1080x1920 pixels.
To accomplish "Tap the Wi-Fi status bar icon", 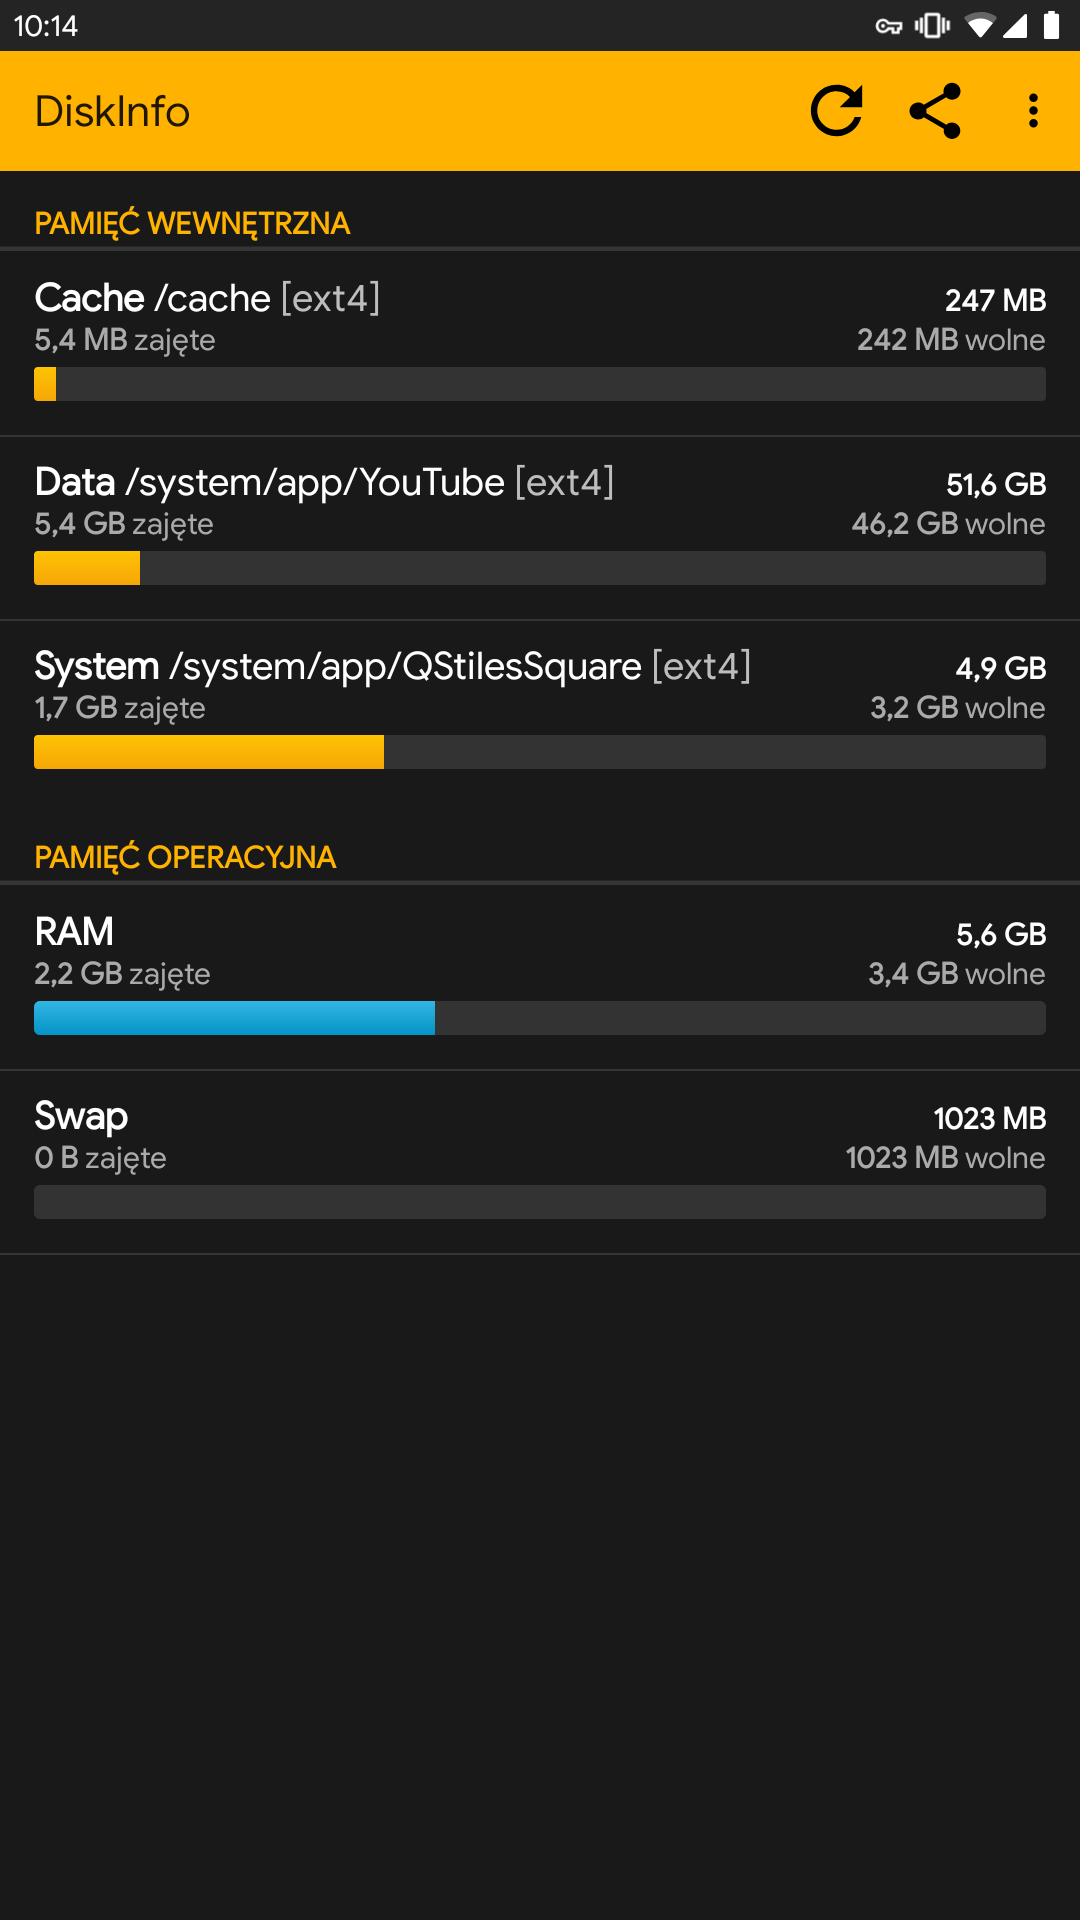I will click(x=980, y=26).
